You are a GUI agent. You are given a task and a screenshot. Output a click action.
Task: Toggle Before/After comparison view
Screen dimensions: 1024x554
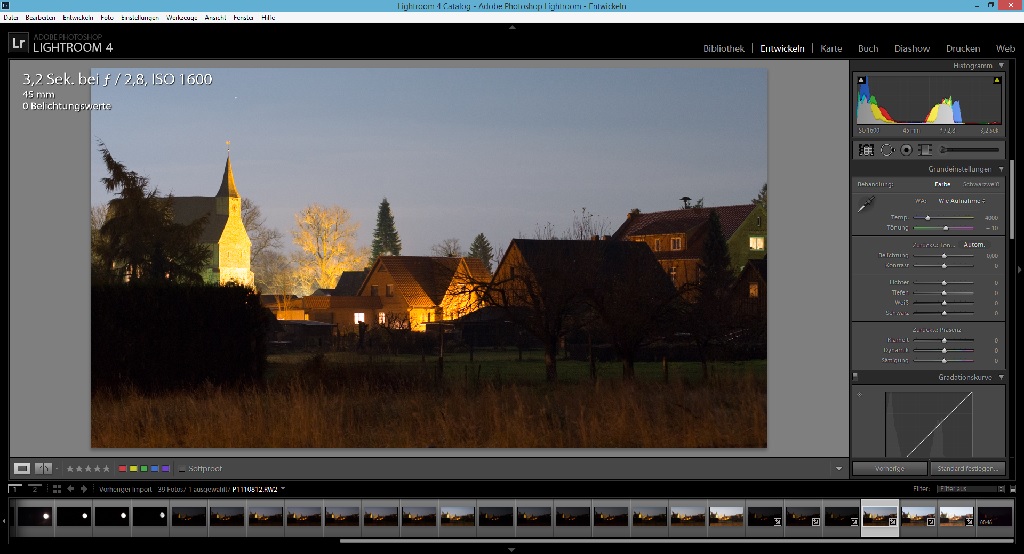click(43, 468)
